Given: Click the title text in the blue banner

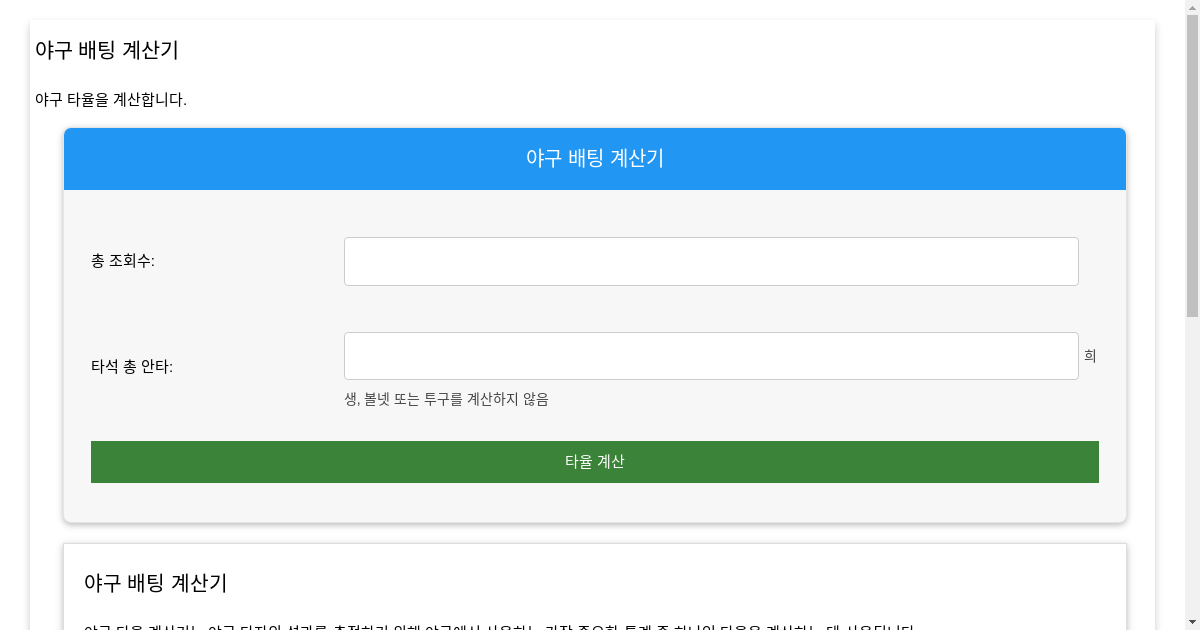Looking at the screenshot, I should coord(594,158).
